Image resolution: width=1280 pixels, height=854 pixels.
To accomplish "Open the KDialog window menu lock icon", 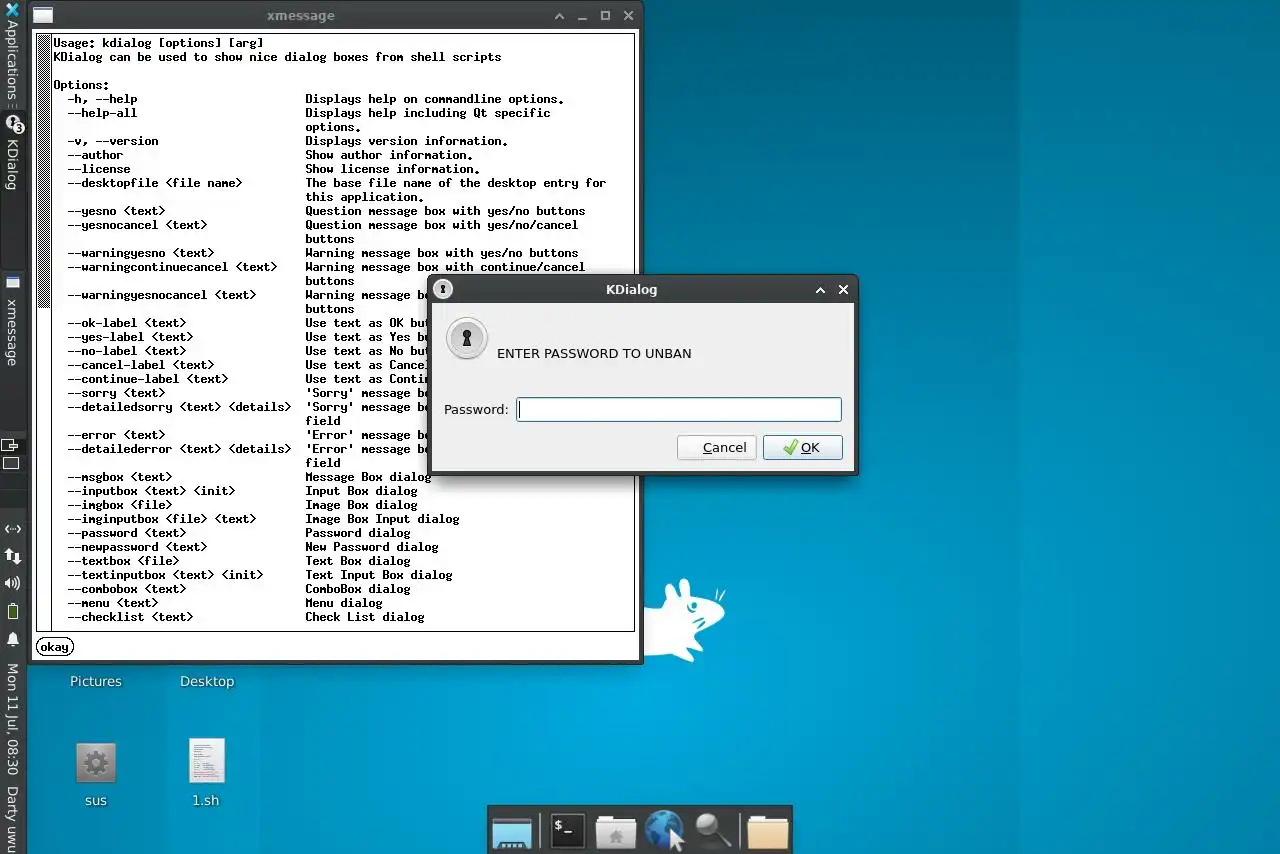I will click(x=443, y=289).
